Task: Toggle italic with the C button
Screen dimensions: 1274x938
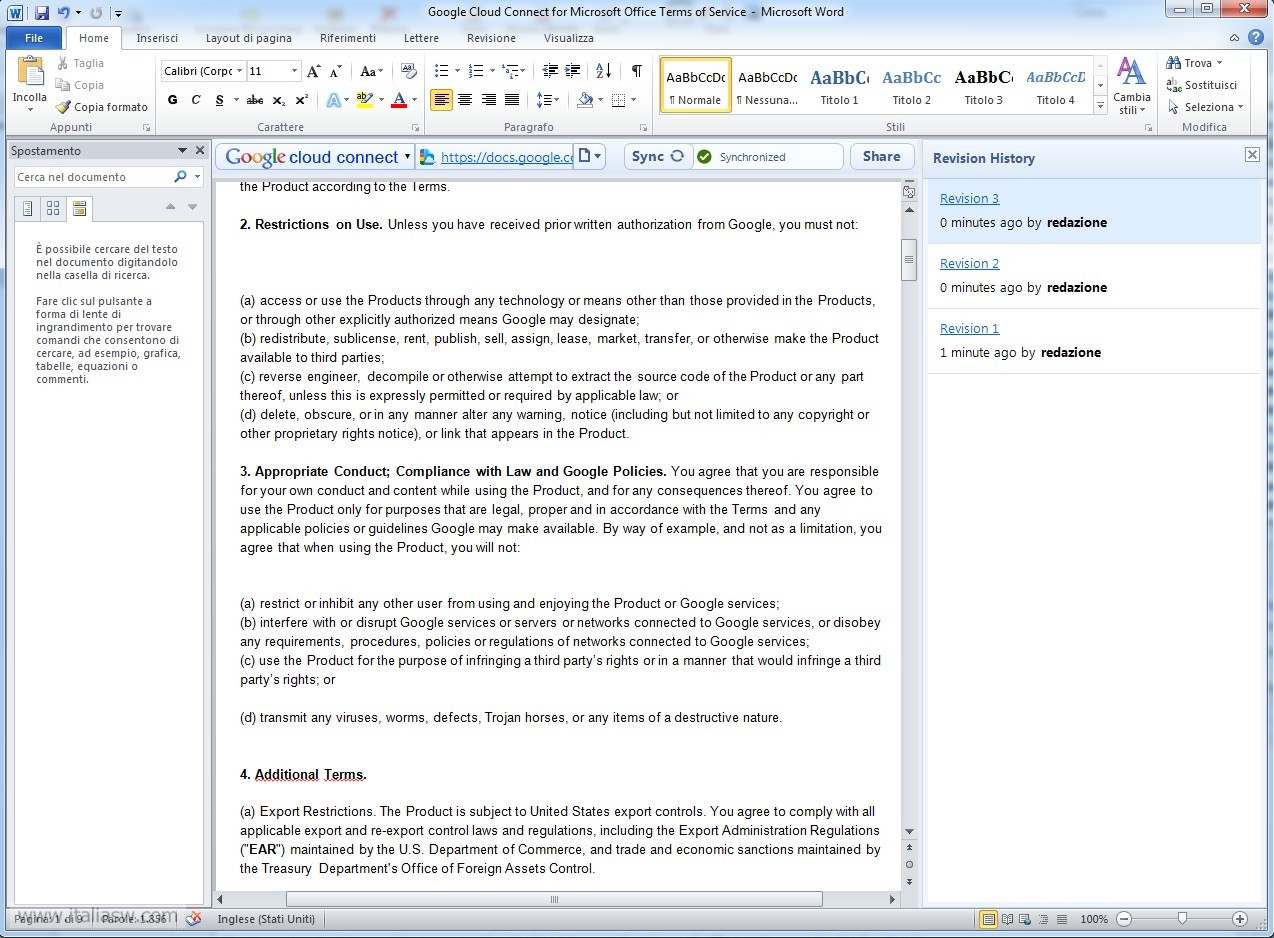Action: point(196,100)
